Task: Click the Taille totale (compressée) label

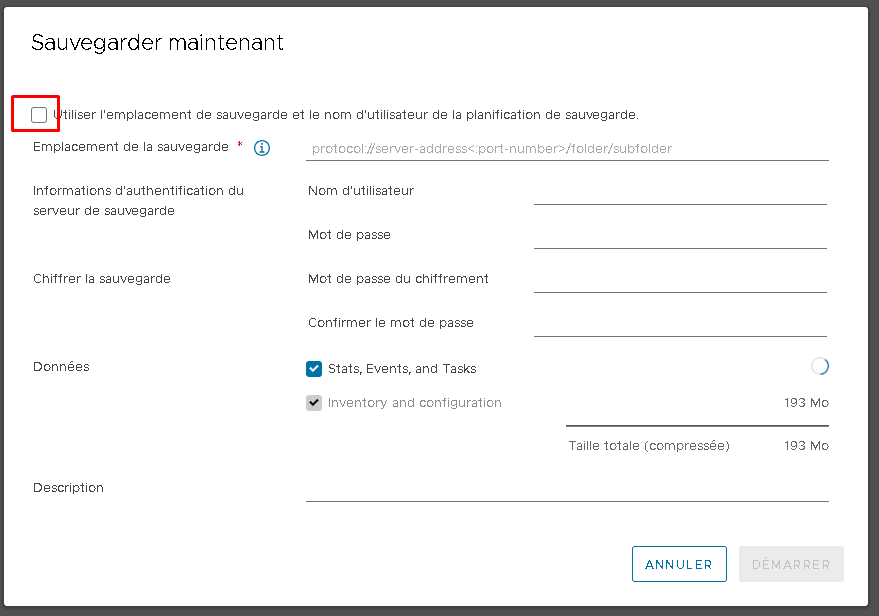Action: pos(649,446)
